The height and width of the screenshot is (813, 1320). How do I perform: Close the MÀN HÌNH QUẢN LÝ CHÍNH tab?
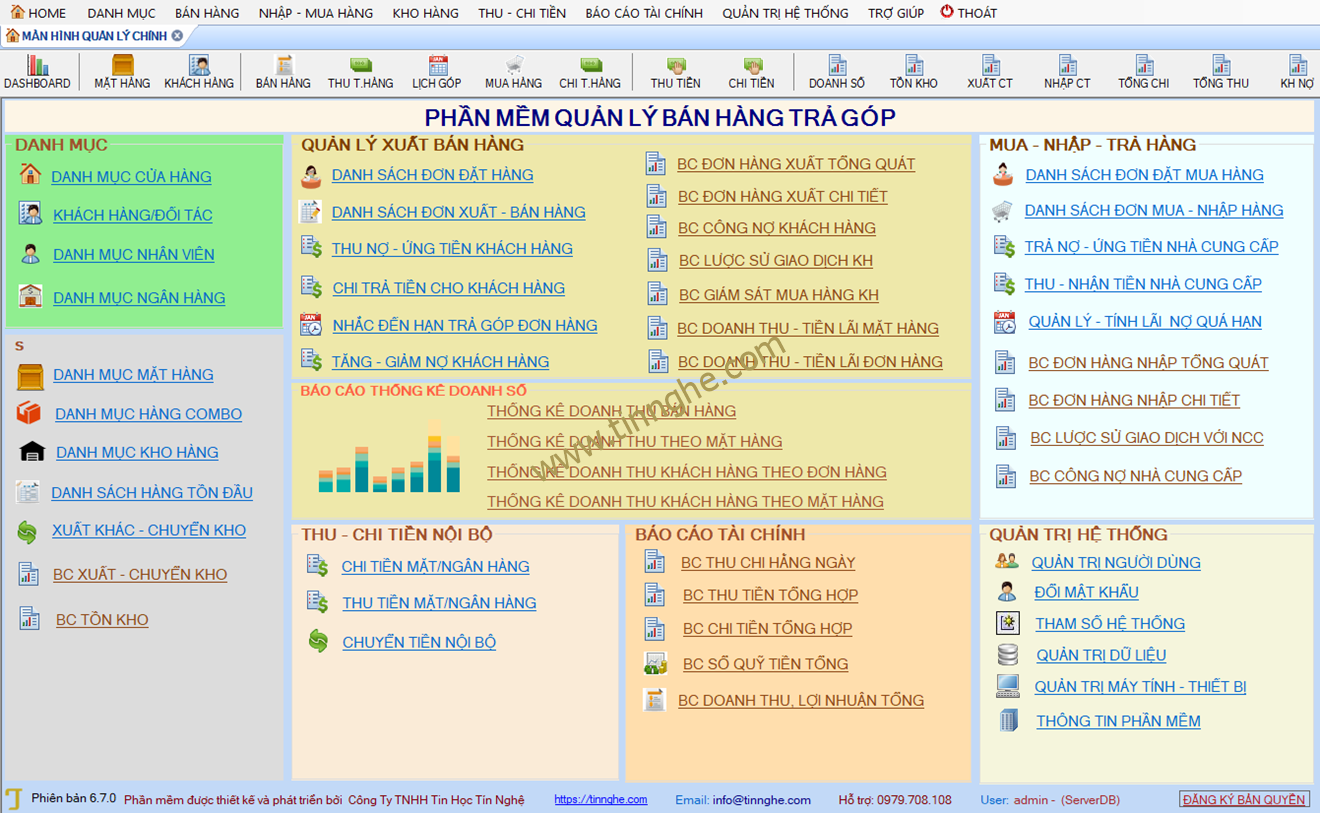[177, 35]
